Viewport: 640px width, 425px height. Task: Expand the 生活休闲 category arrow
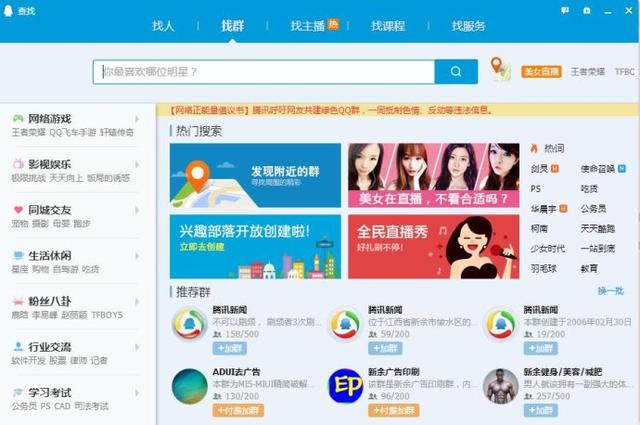(x=137, y=256)
